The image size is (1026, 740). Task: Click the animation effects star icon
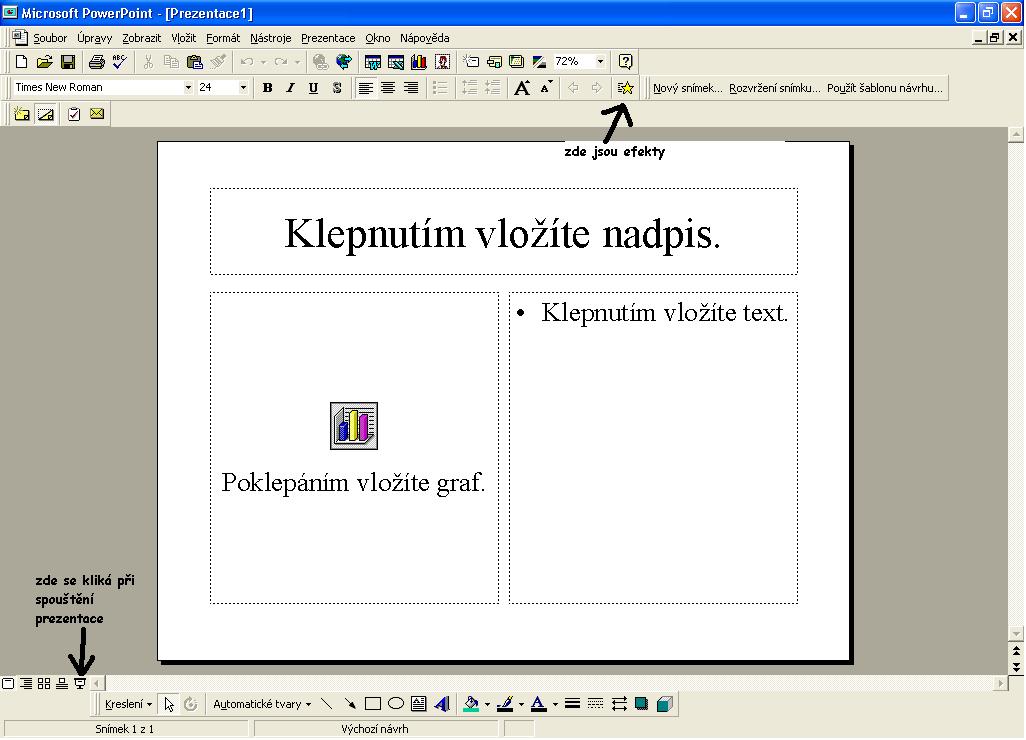(626, 88)
